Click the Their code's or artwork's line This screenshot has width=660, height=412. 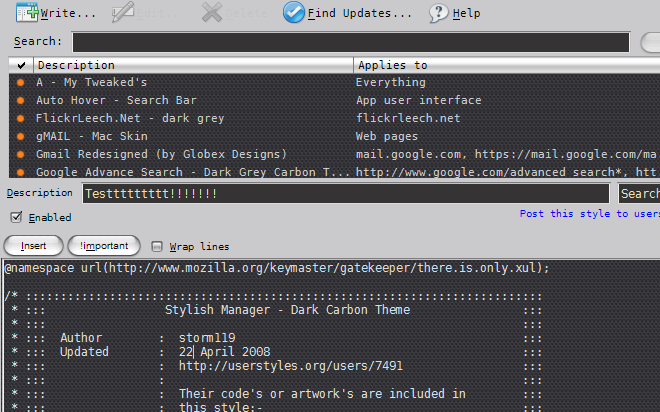pyautogui.click(x=322, y=394)
